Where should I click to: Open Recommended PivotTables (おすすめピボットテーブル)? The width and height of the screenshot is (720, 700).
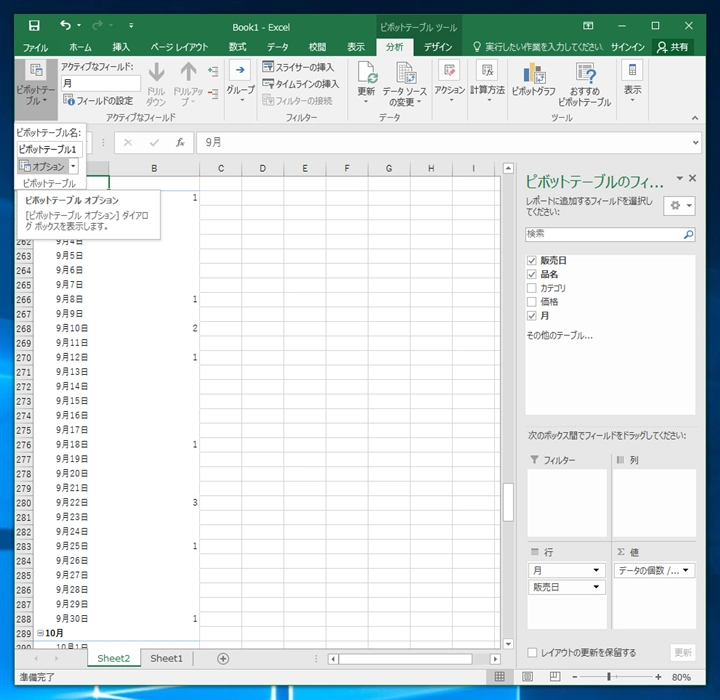tap(585, 85)
